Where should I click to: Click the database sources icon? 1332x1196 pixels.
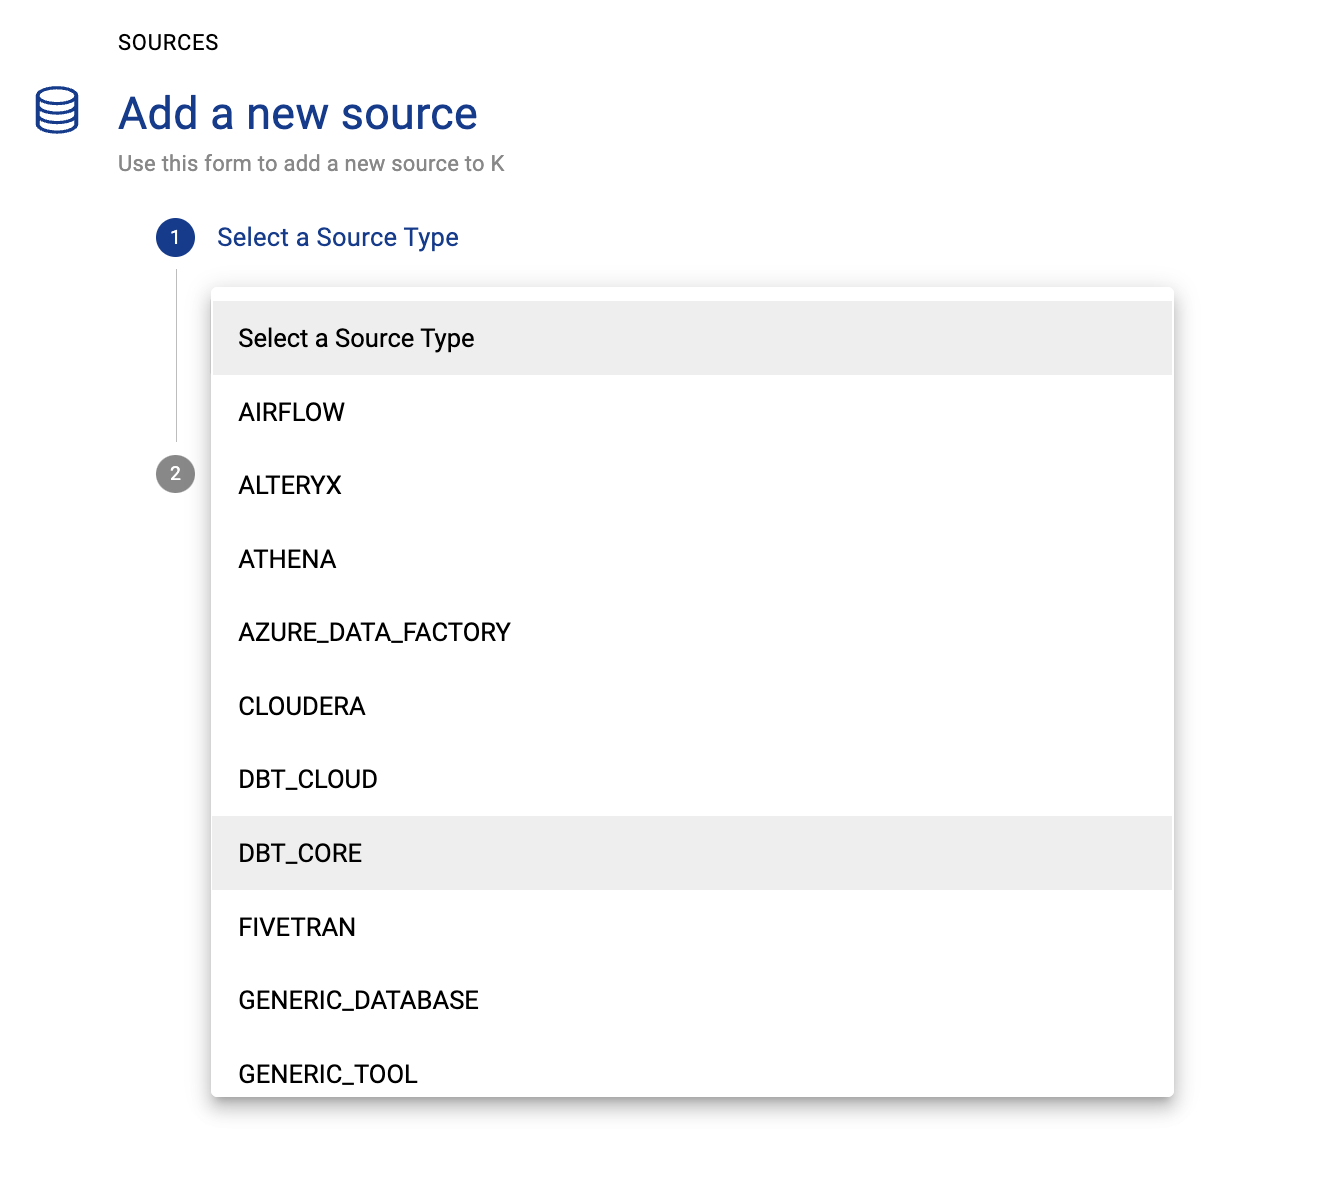[57, 110]
